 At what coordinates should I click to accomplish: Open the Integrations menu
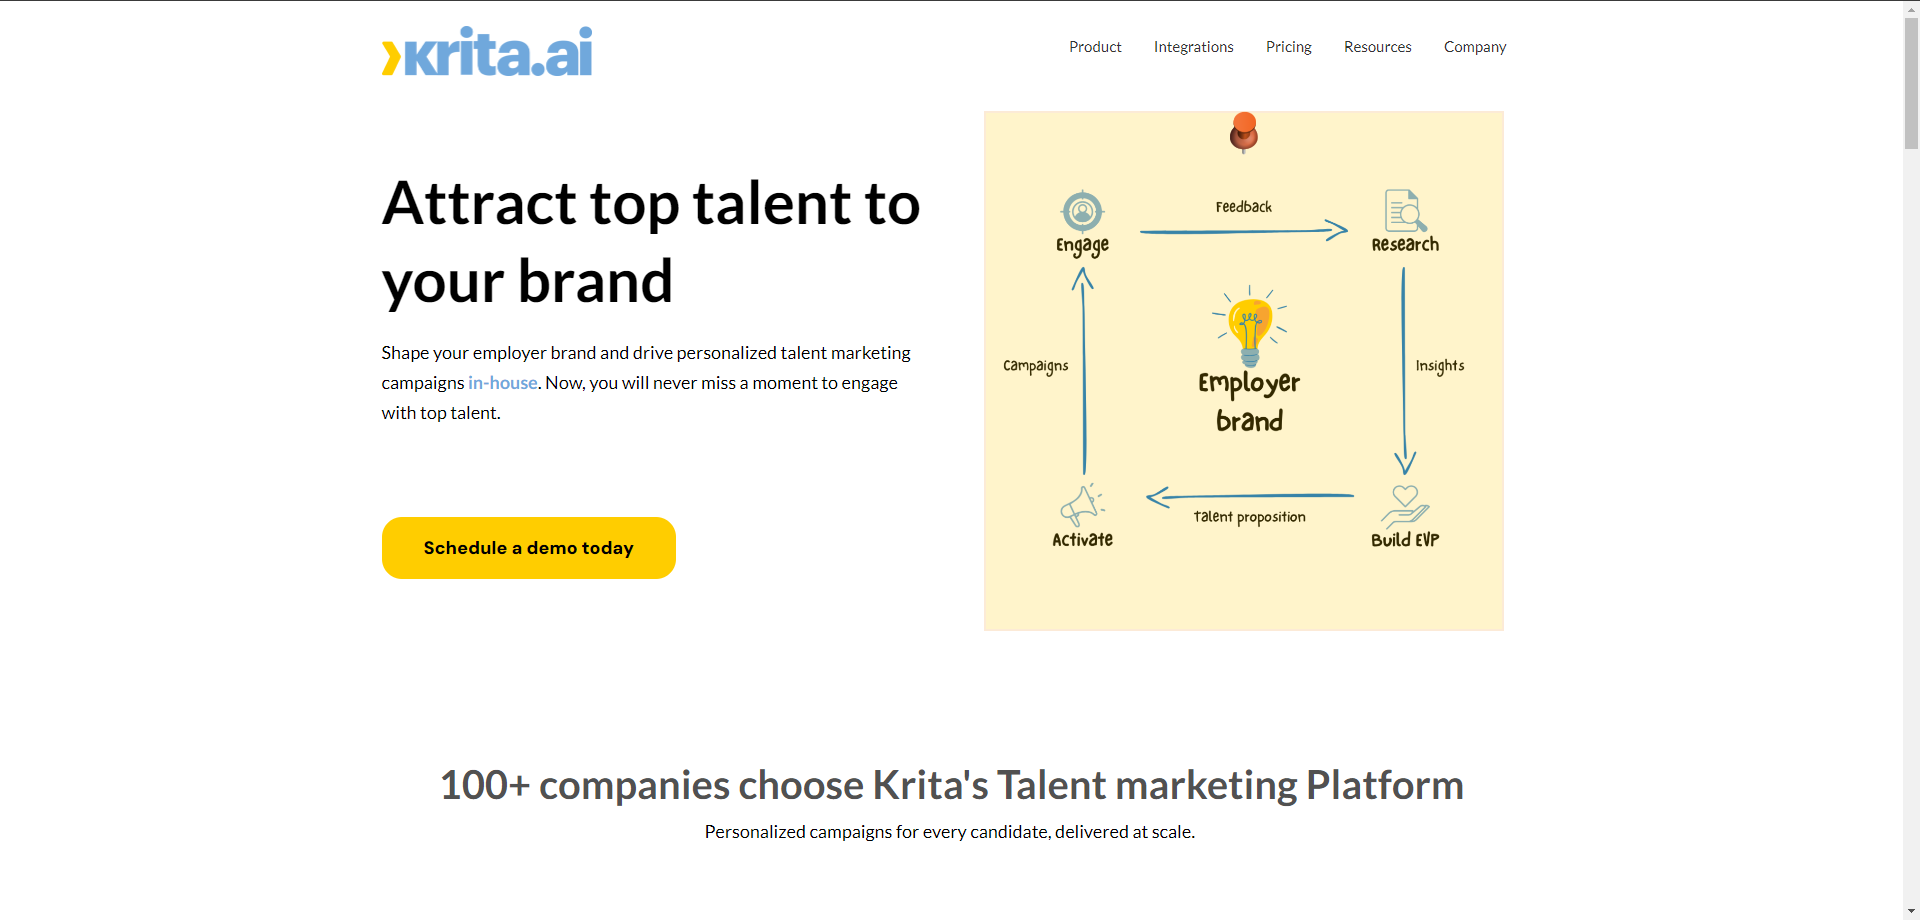[1193, 47]
